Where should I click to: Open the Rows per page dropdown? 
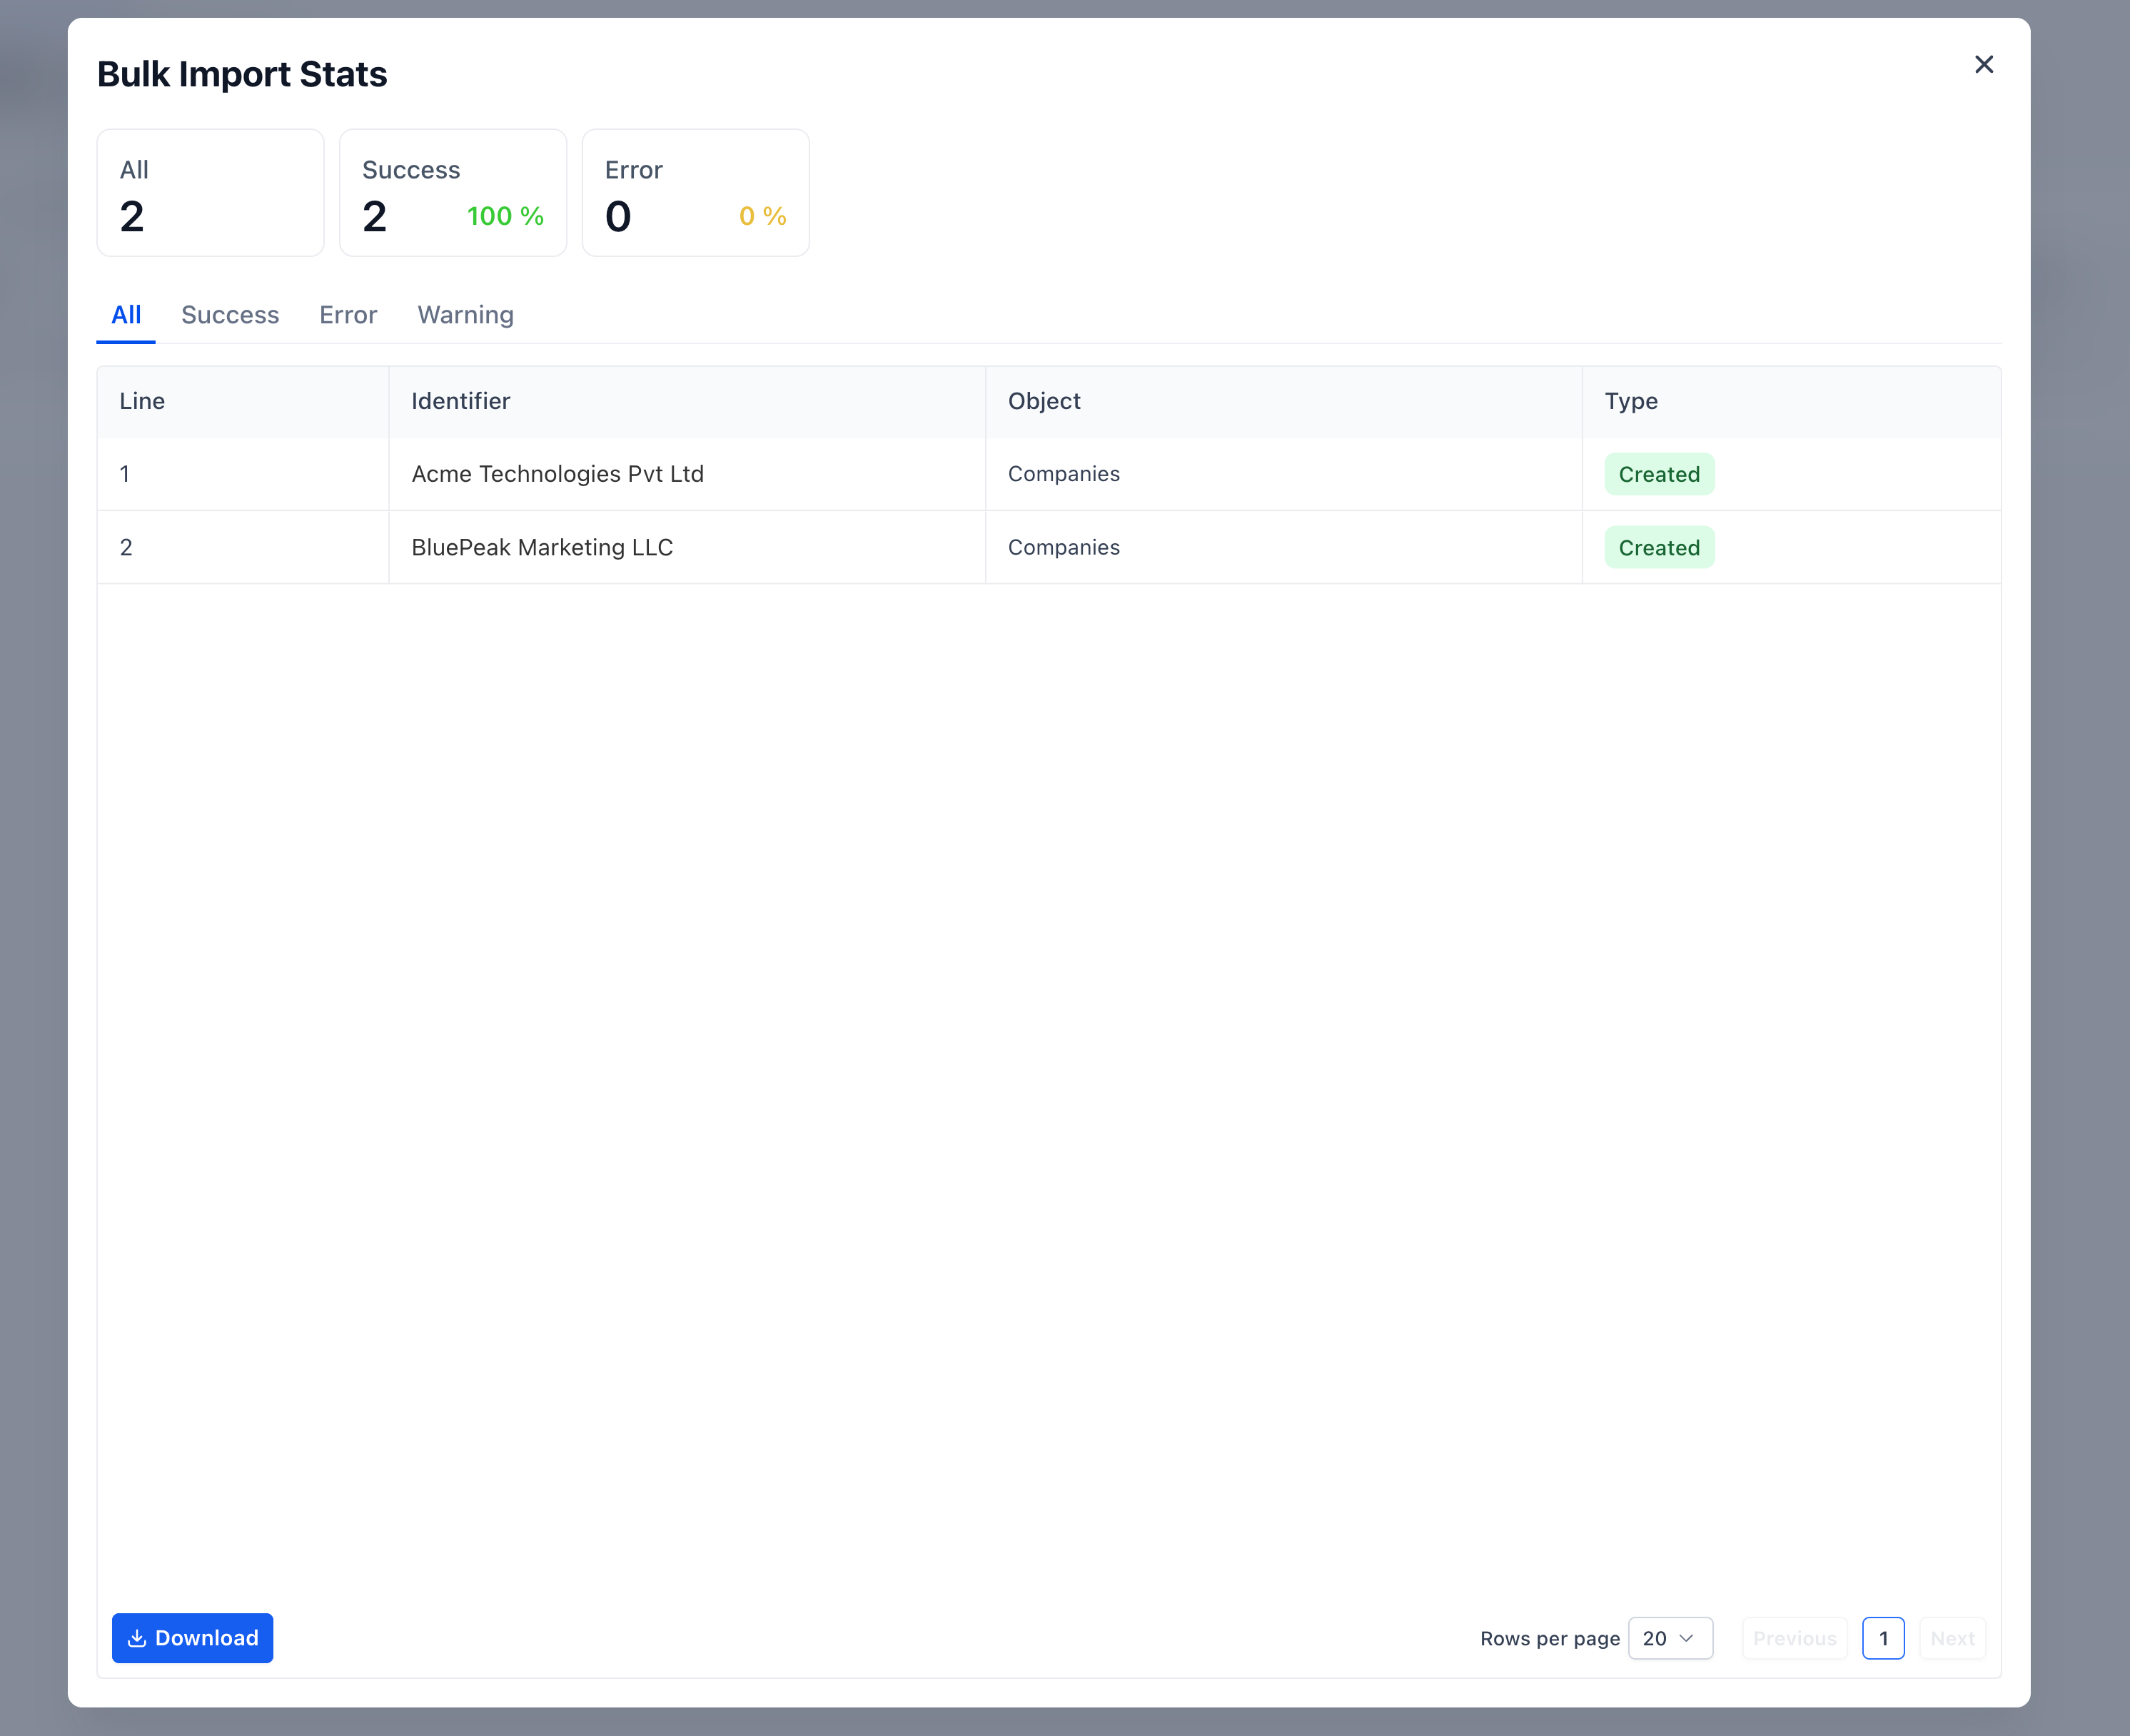(1669, 1638)
